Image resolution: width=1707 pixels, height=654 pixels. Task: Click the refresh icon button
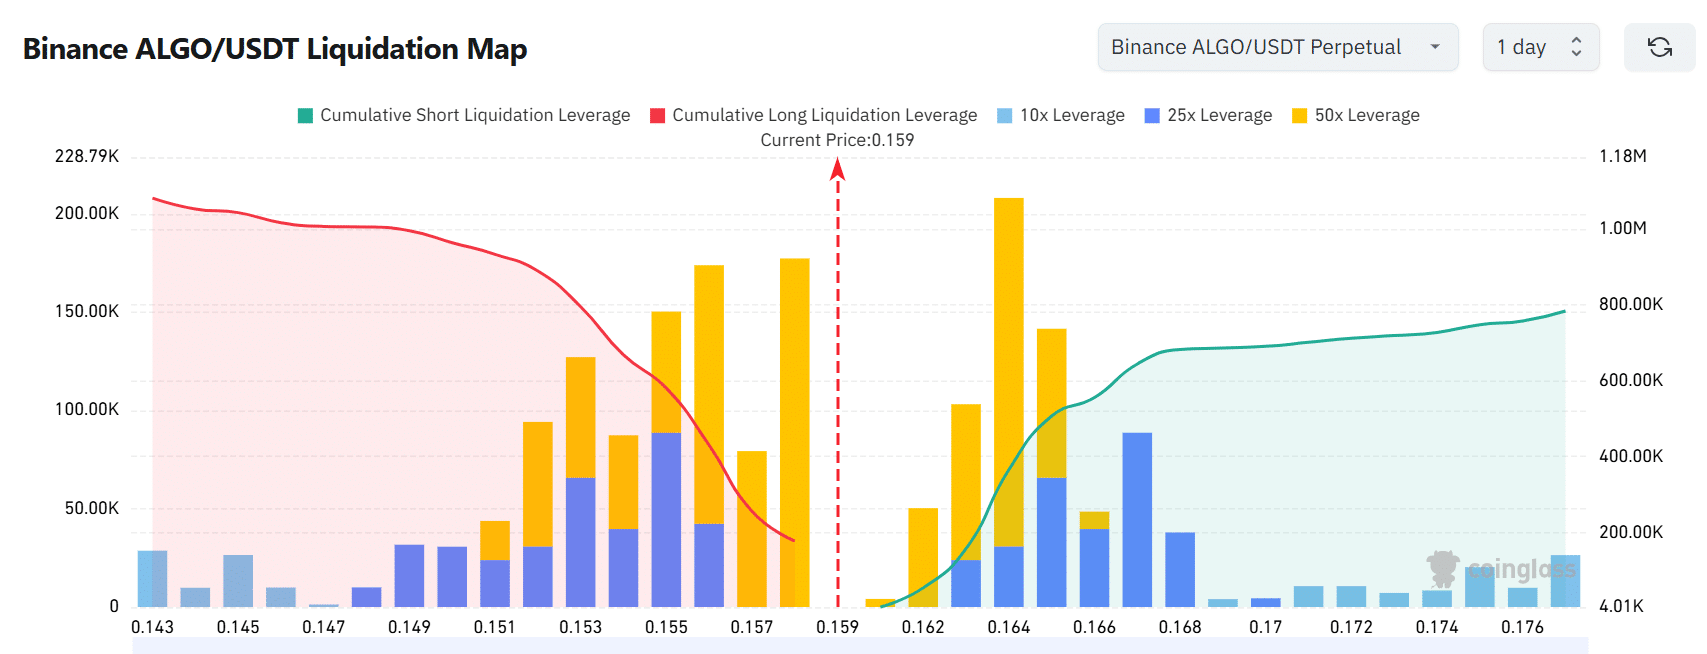[1660, 47]
